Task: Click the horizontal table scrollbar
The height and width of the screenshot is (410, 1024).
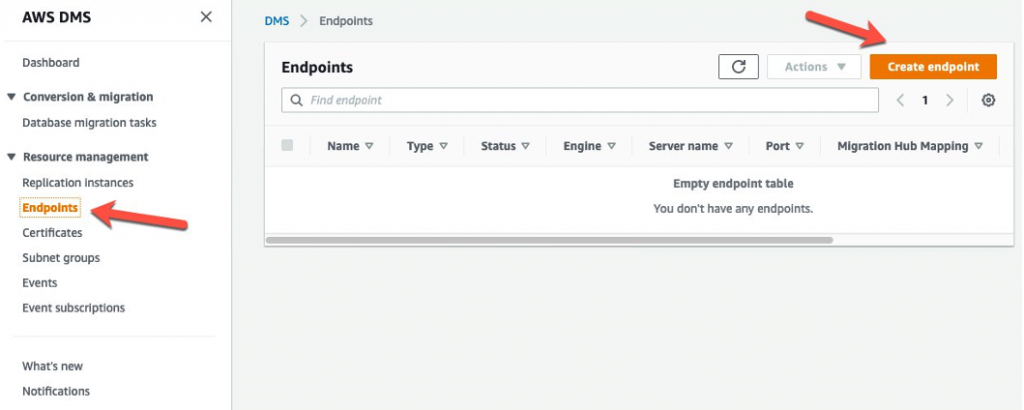Action: pos(549,240)
